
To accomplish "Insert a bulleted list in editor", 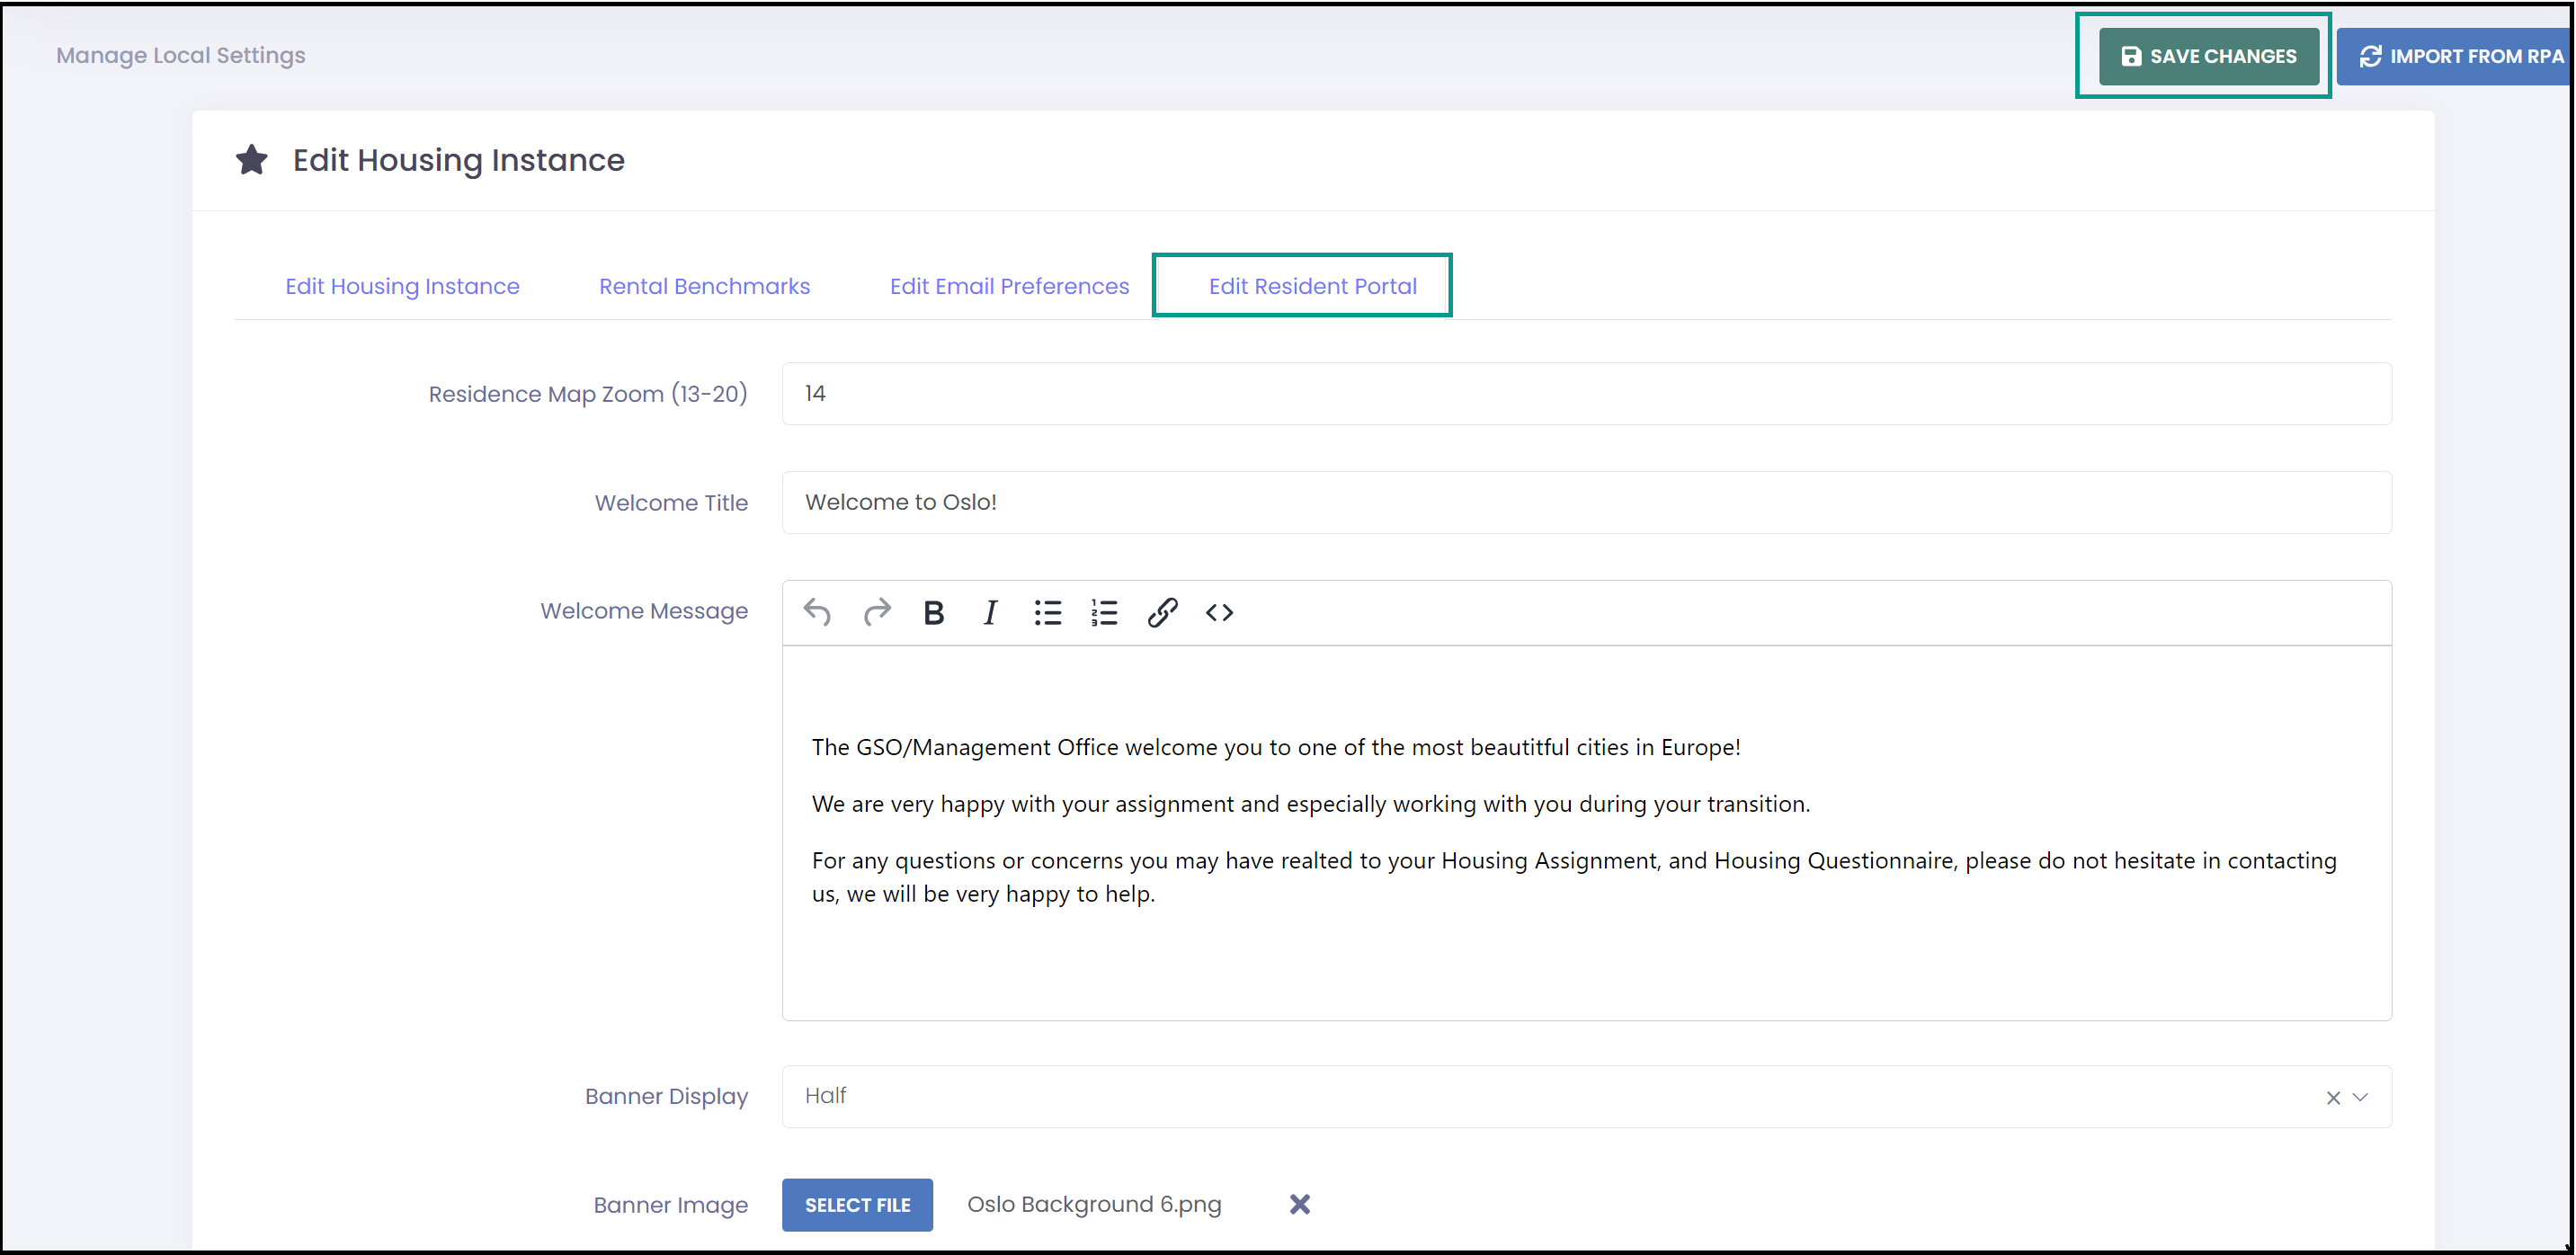I will click(1048, 612).
